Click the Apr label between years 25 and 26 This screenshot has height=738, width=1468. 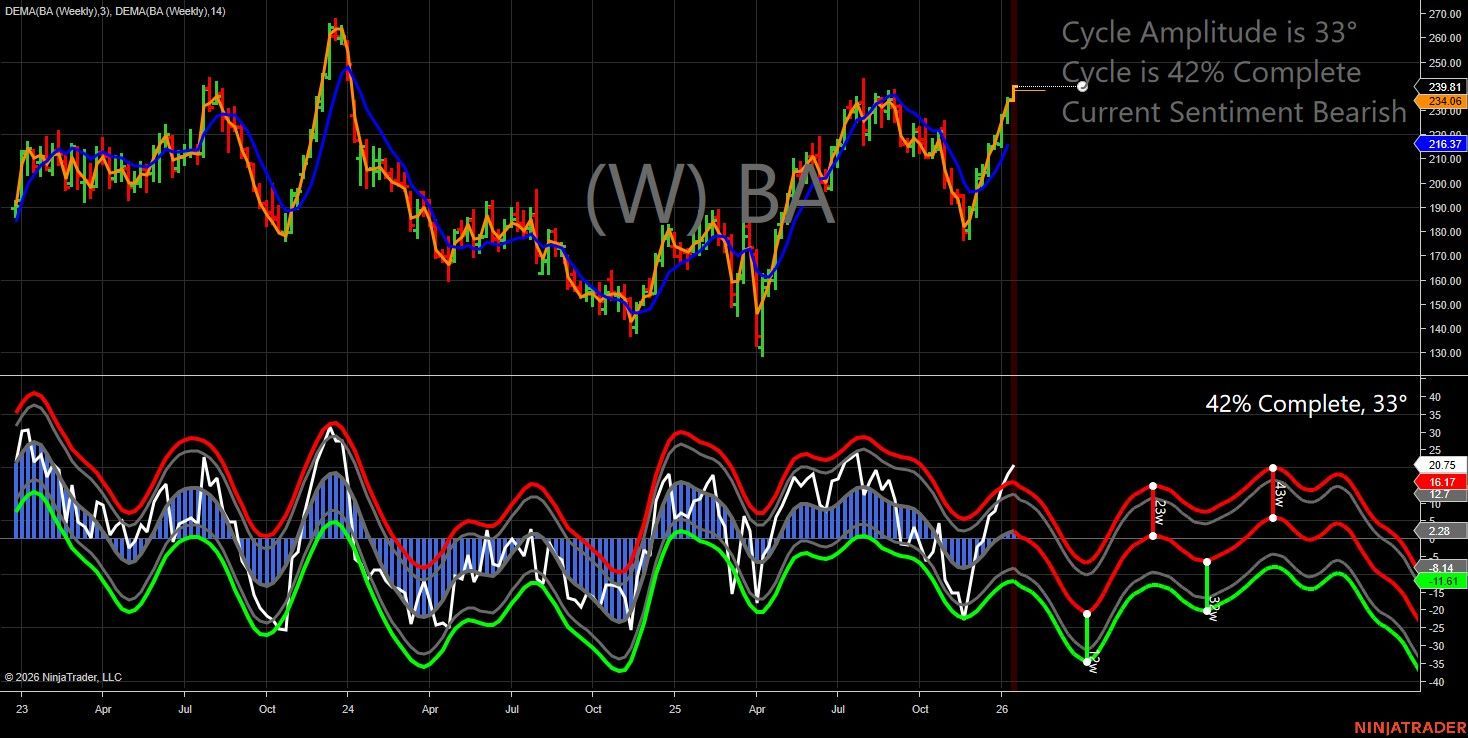point(756,709)
